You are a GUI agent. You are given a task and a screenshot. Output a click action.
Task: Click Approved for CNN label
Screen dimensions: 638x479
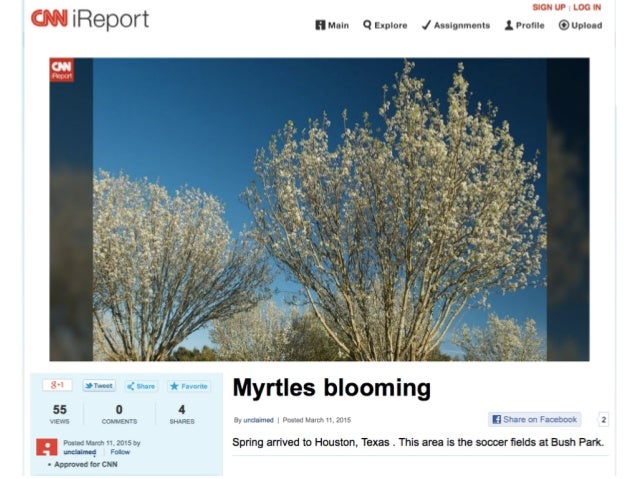pyautogui.click(x=86, y=464)
